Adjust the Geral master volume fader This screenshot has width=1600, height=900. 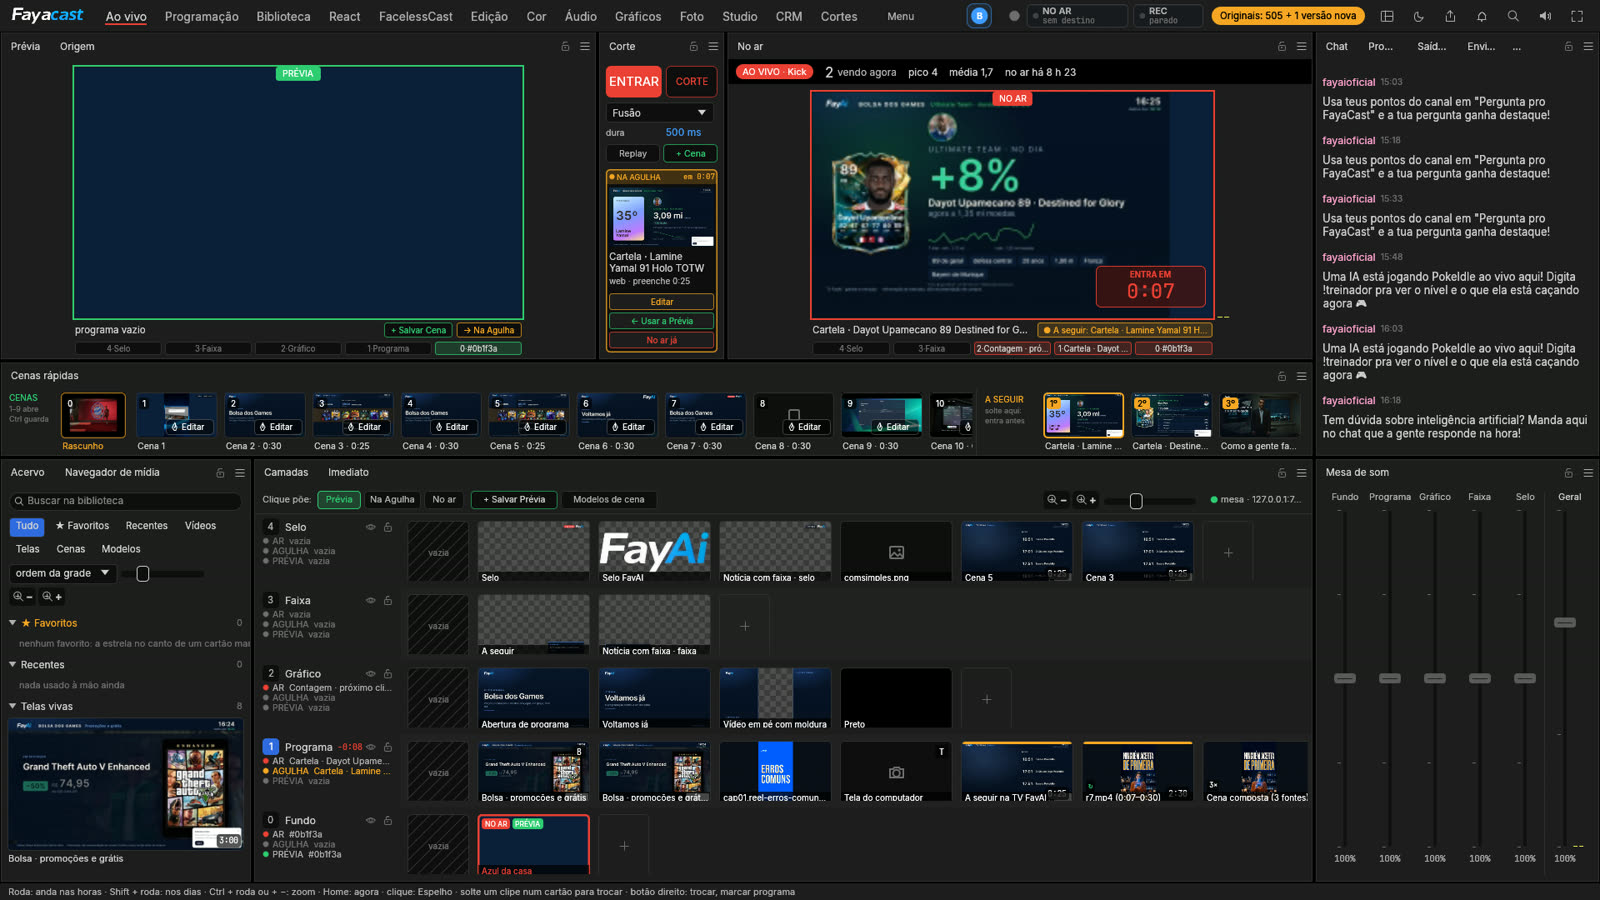pos(1565,622)
